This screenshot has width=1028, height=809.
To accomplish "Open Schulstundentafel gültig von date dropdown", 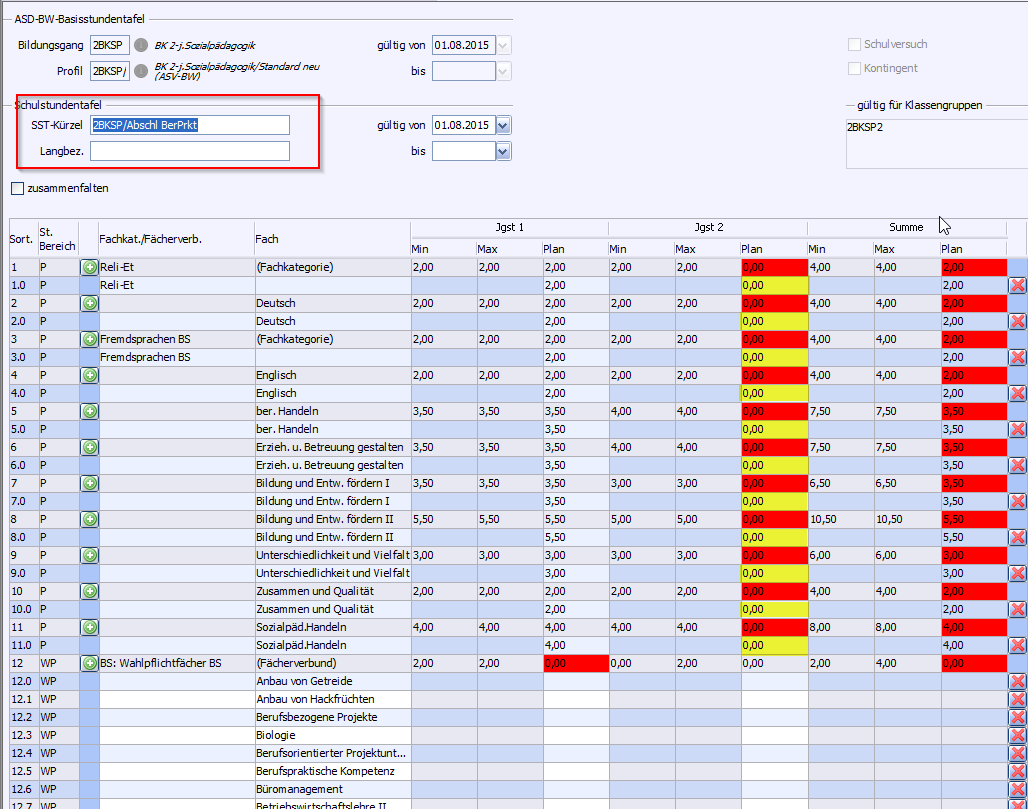I will (x=503, y=125).
